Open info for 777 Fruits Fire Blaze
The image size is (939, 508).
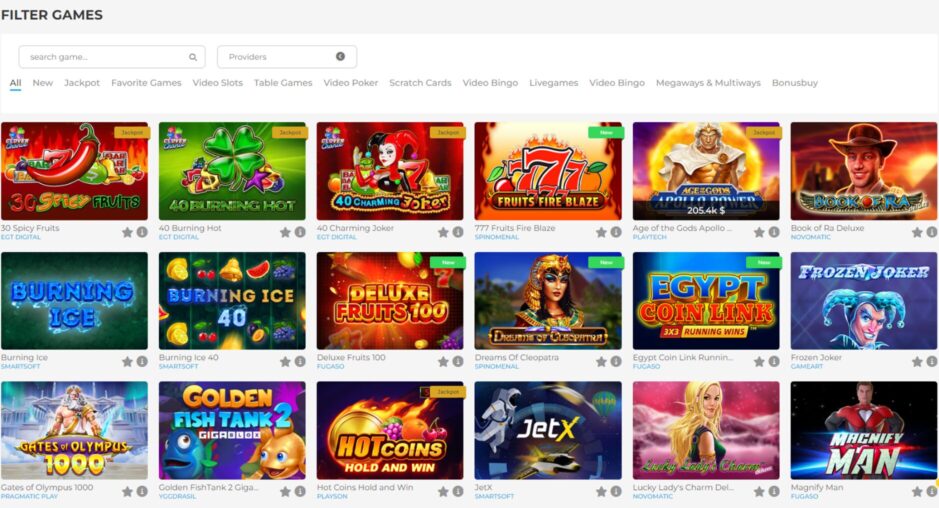[x=616, y=232]
